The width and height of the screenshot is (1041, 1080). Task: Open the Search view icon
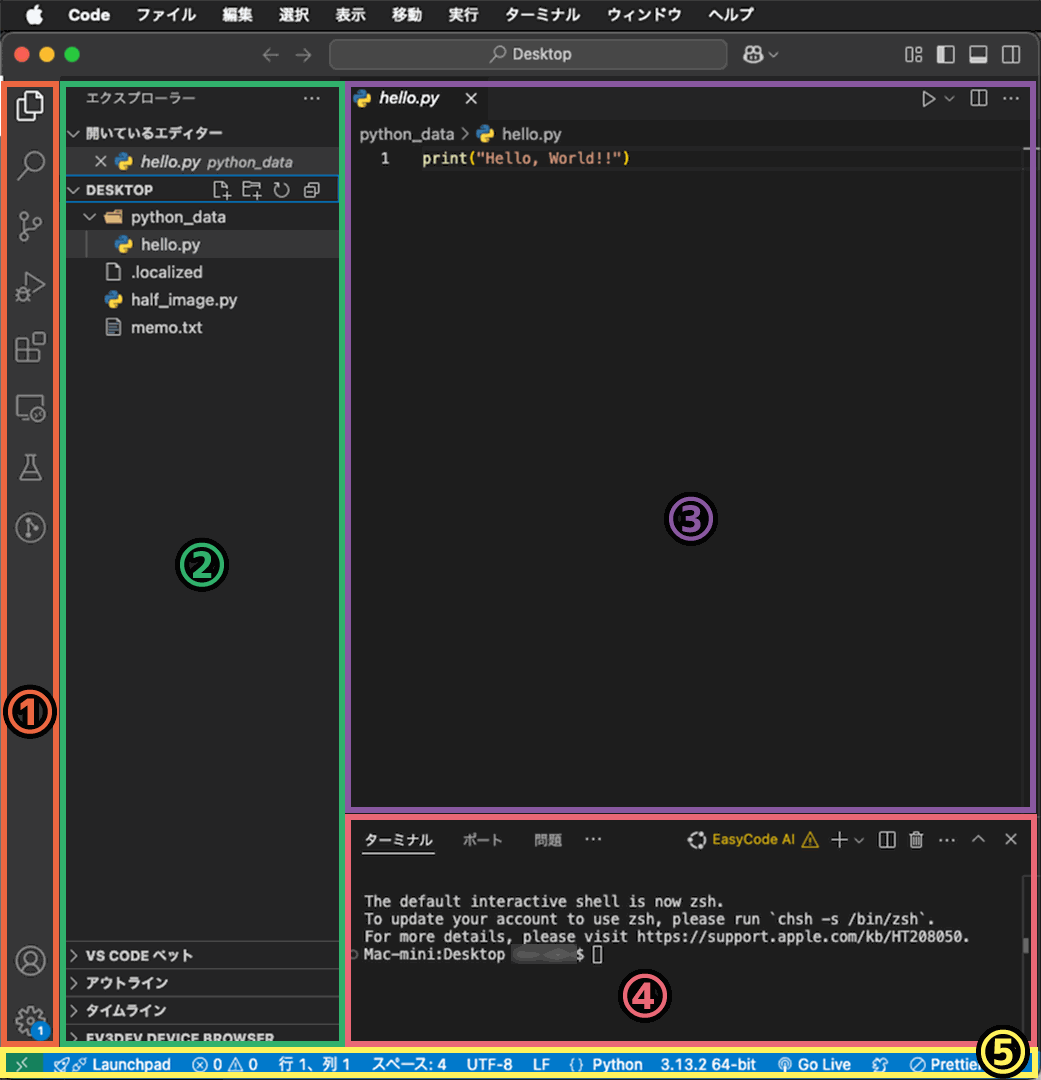coord(30,165)
